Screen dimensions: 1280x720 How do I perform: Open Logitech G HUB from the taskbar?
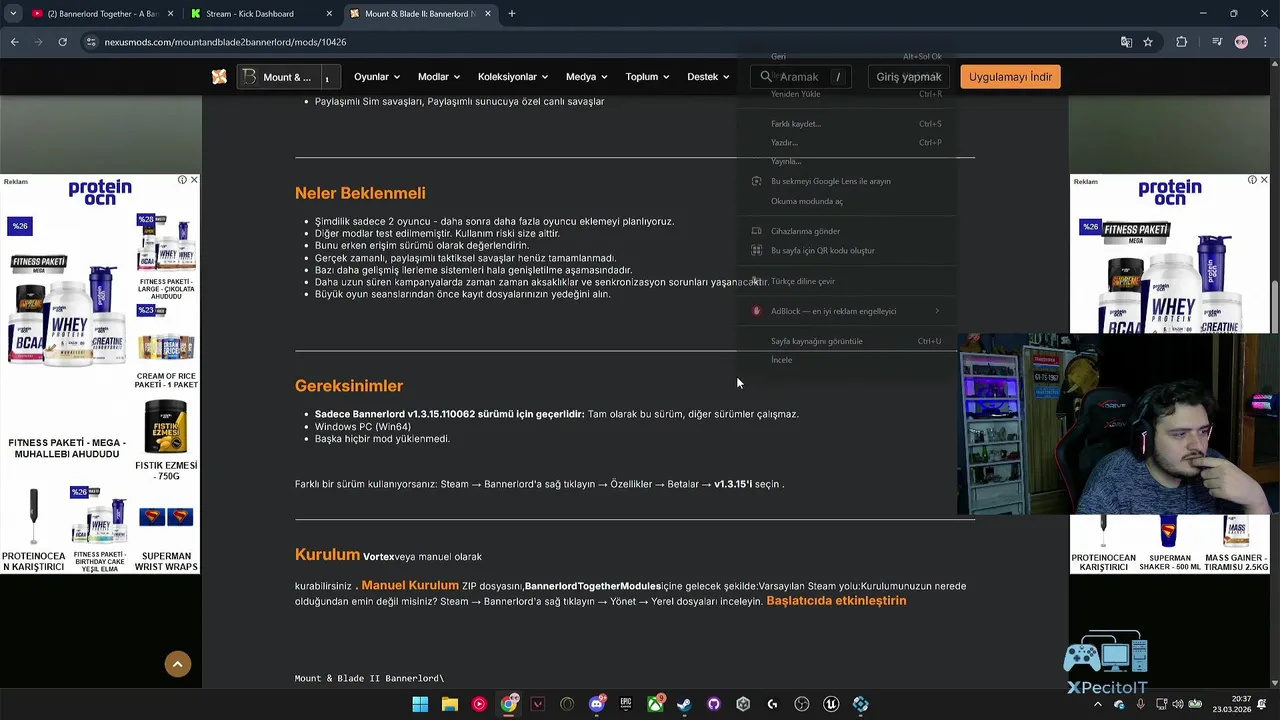pos(772,704)
